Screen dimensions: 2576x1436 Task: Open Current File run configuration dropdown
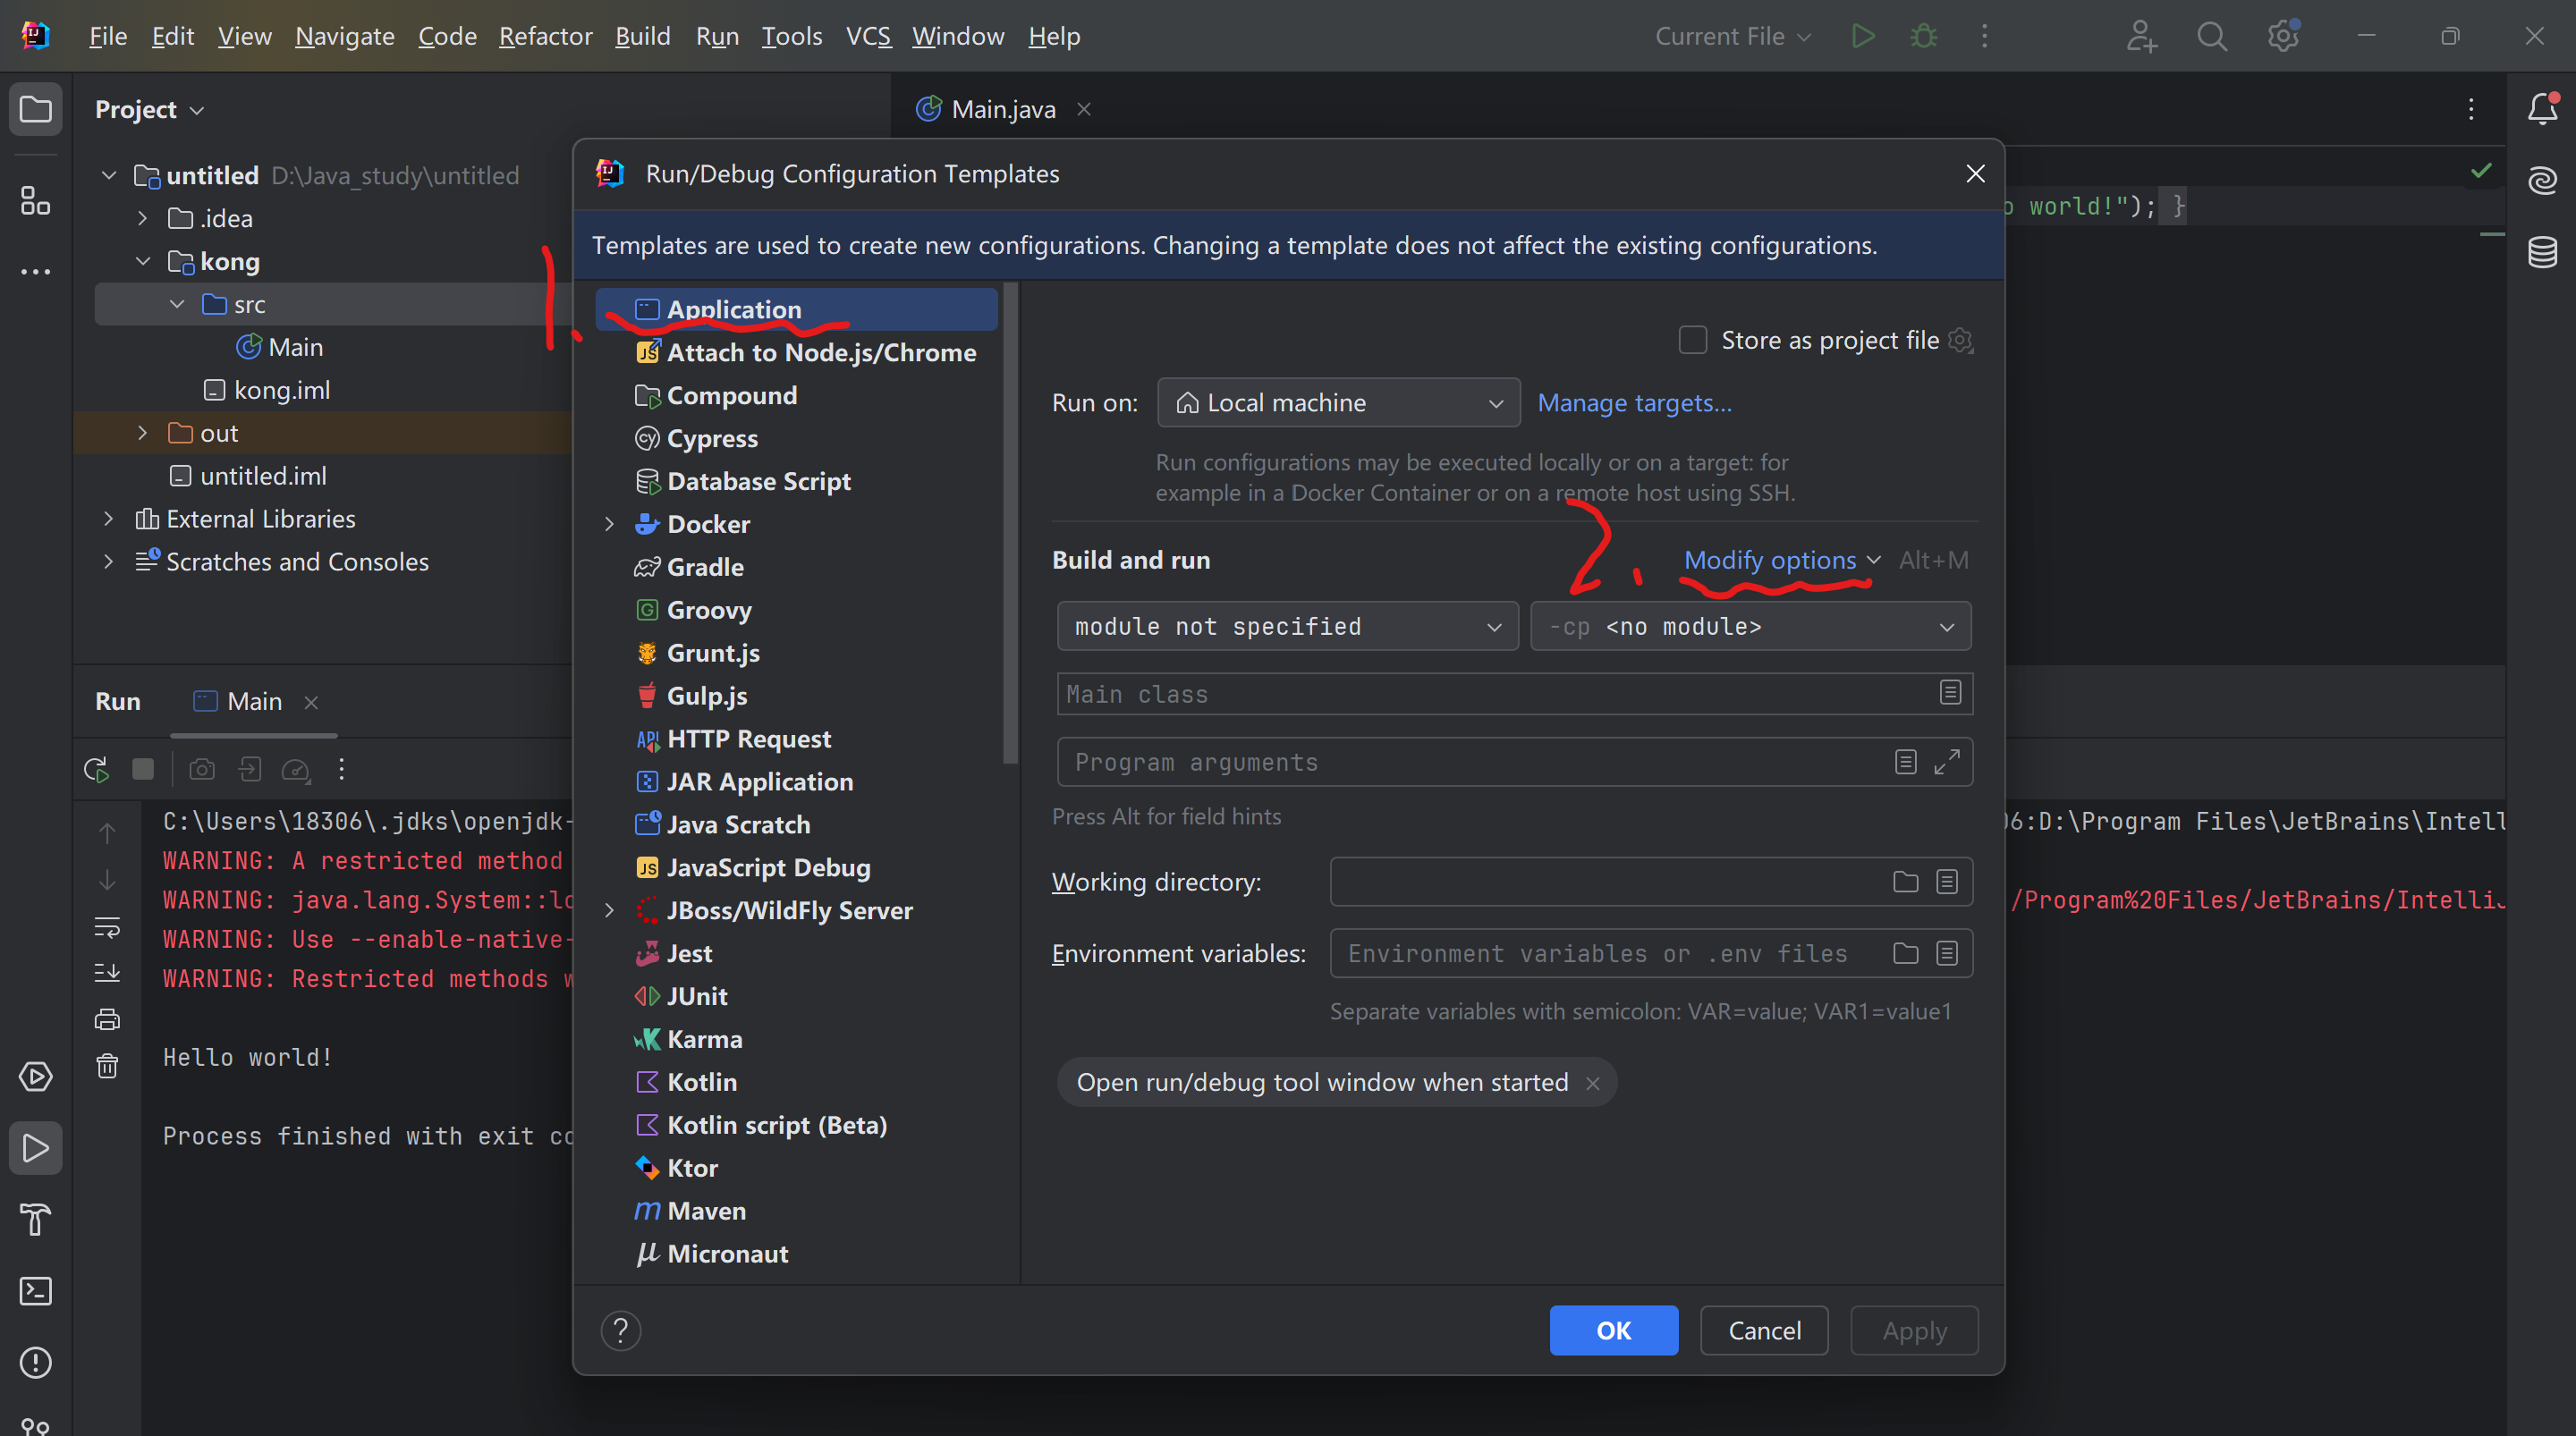click(x=1732, y=36)
